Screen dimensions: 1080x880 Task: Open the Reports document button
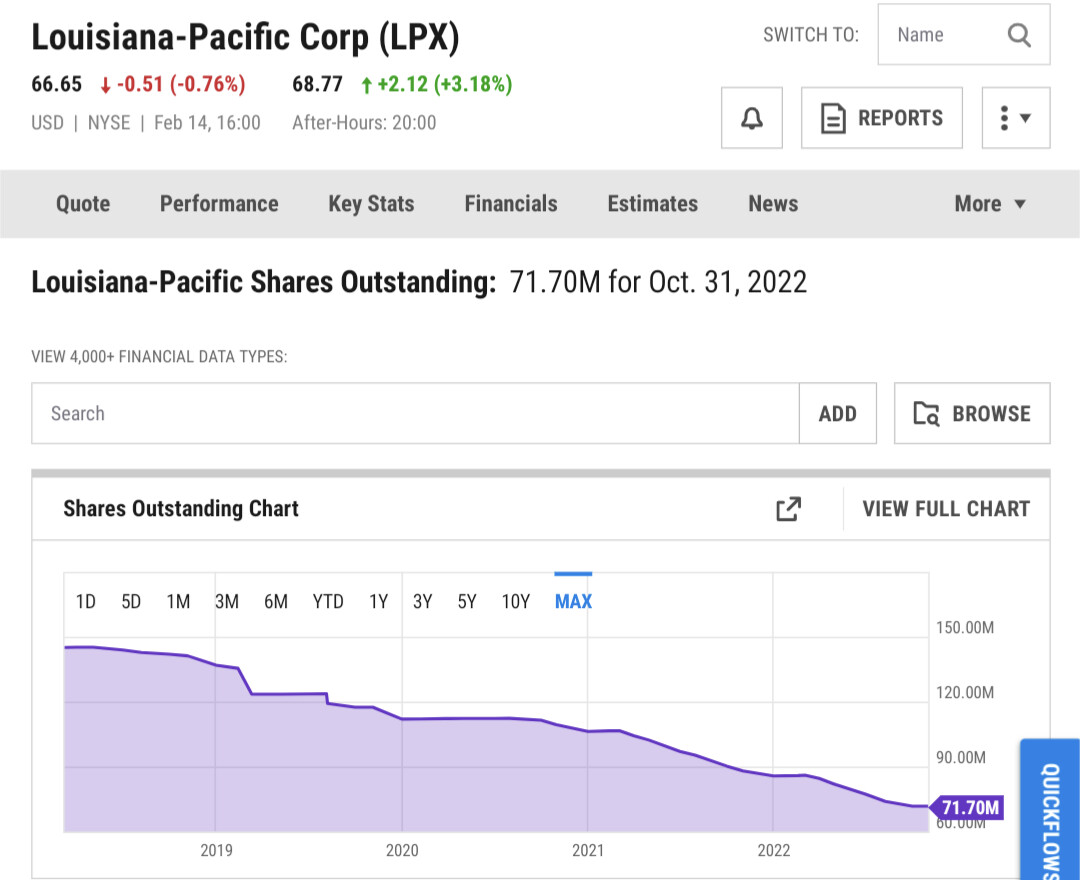pyautogui.click(x=882, y=118)
